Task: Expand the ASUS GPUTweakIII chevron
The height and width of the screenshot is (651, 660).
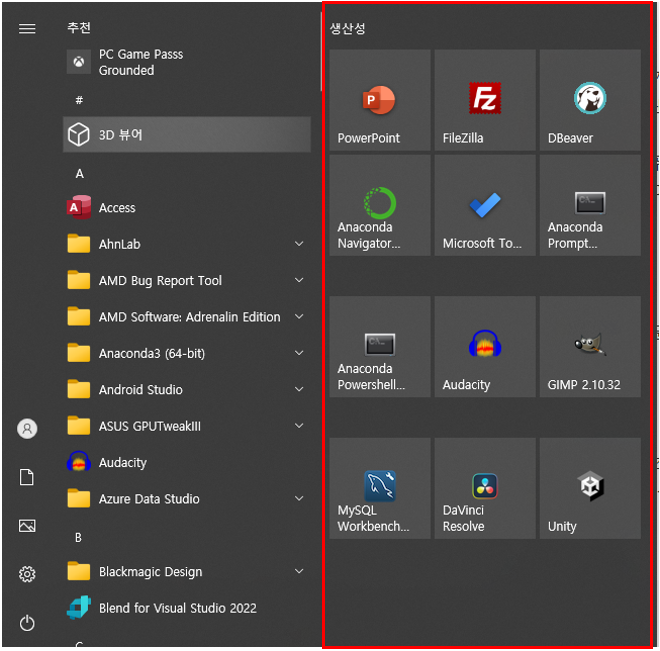Action: (x=299, y=426)
